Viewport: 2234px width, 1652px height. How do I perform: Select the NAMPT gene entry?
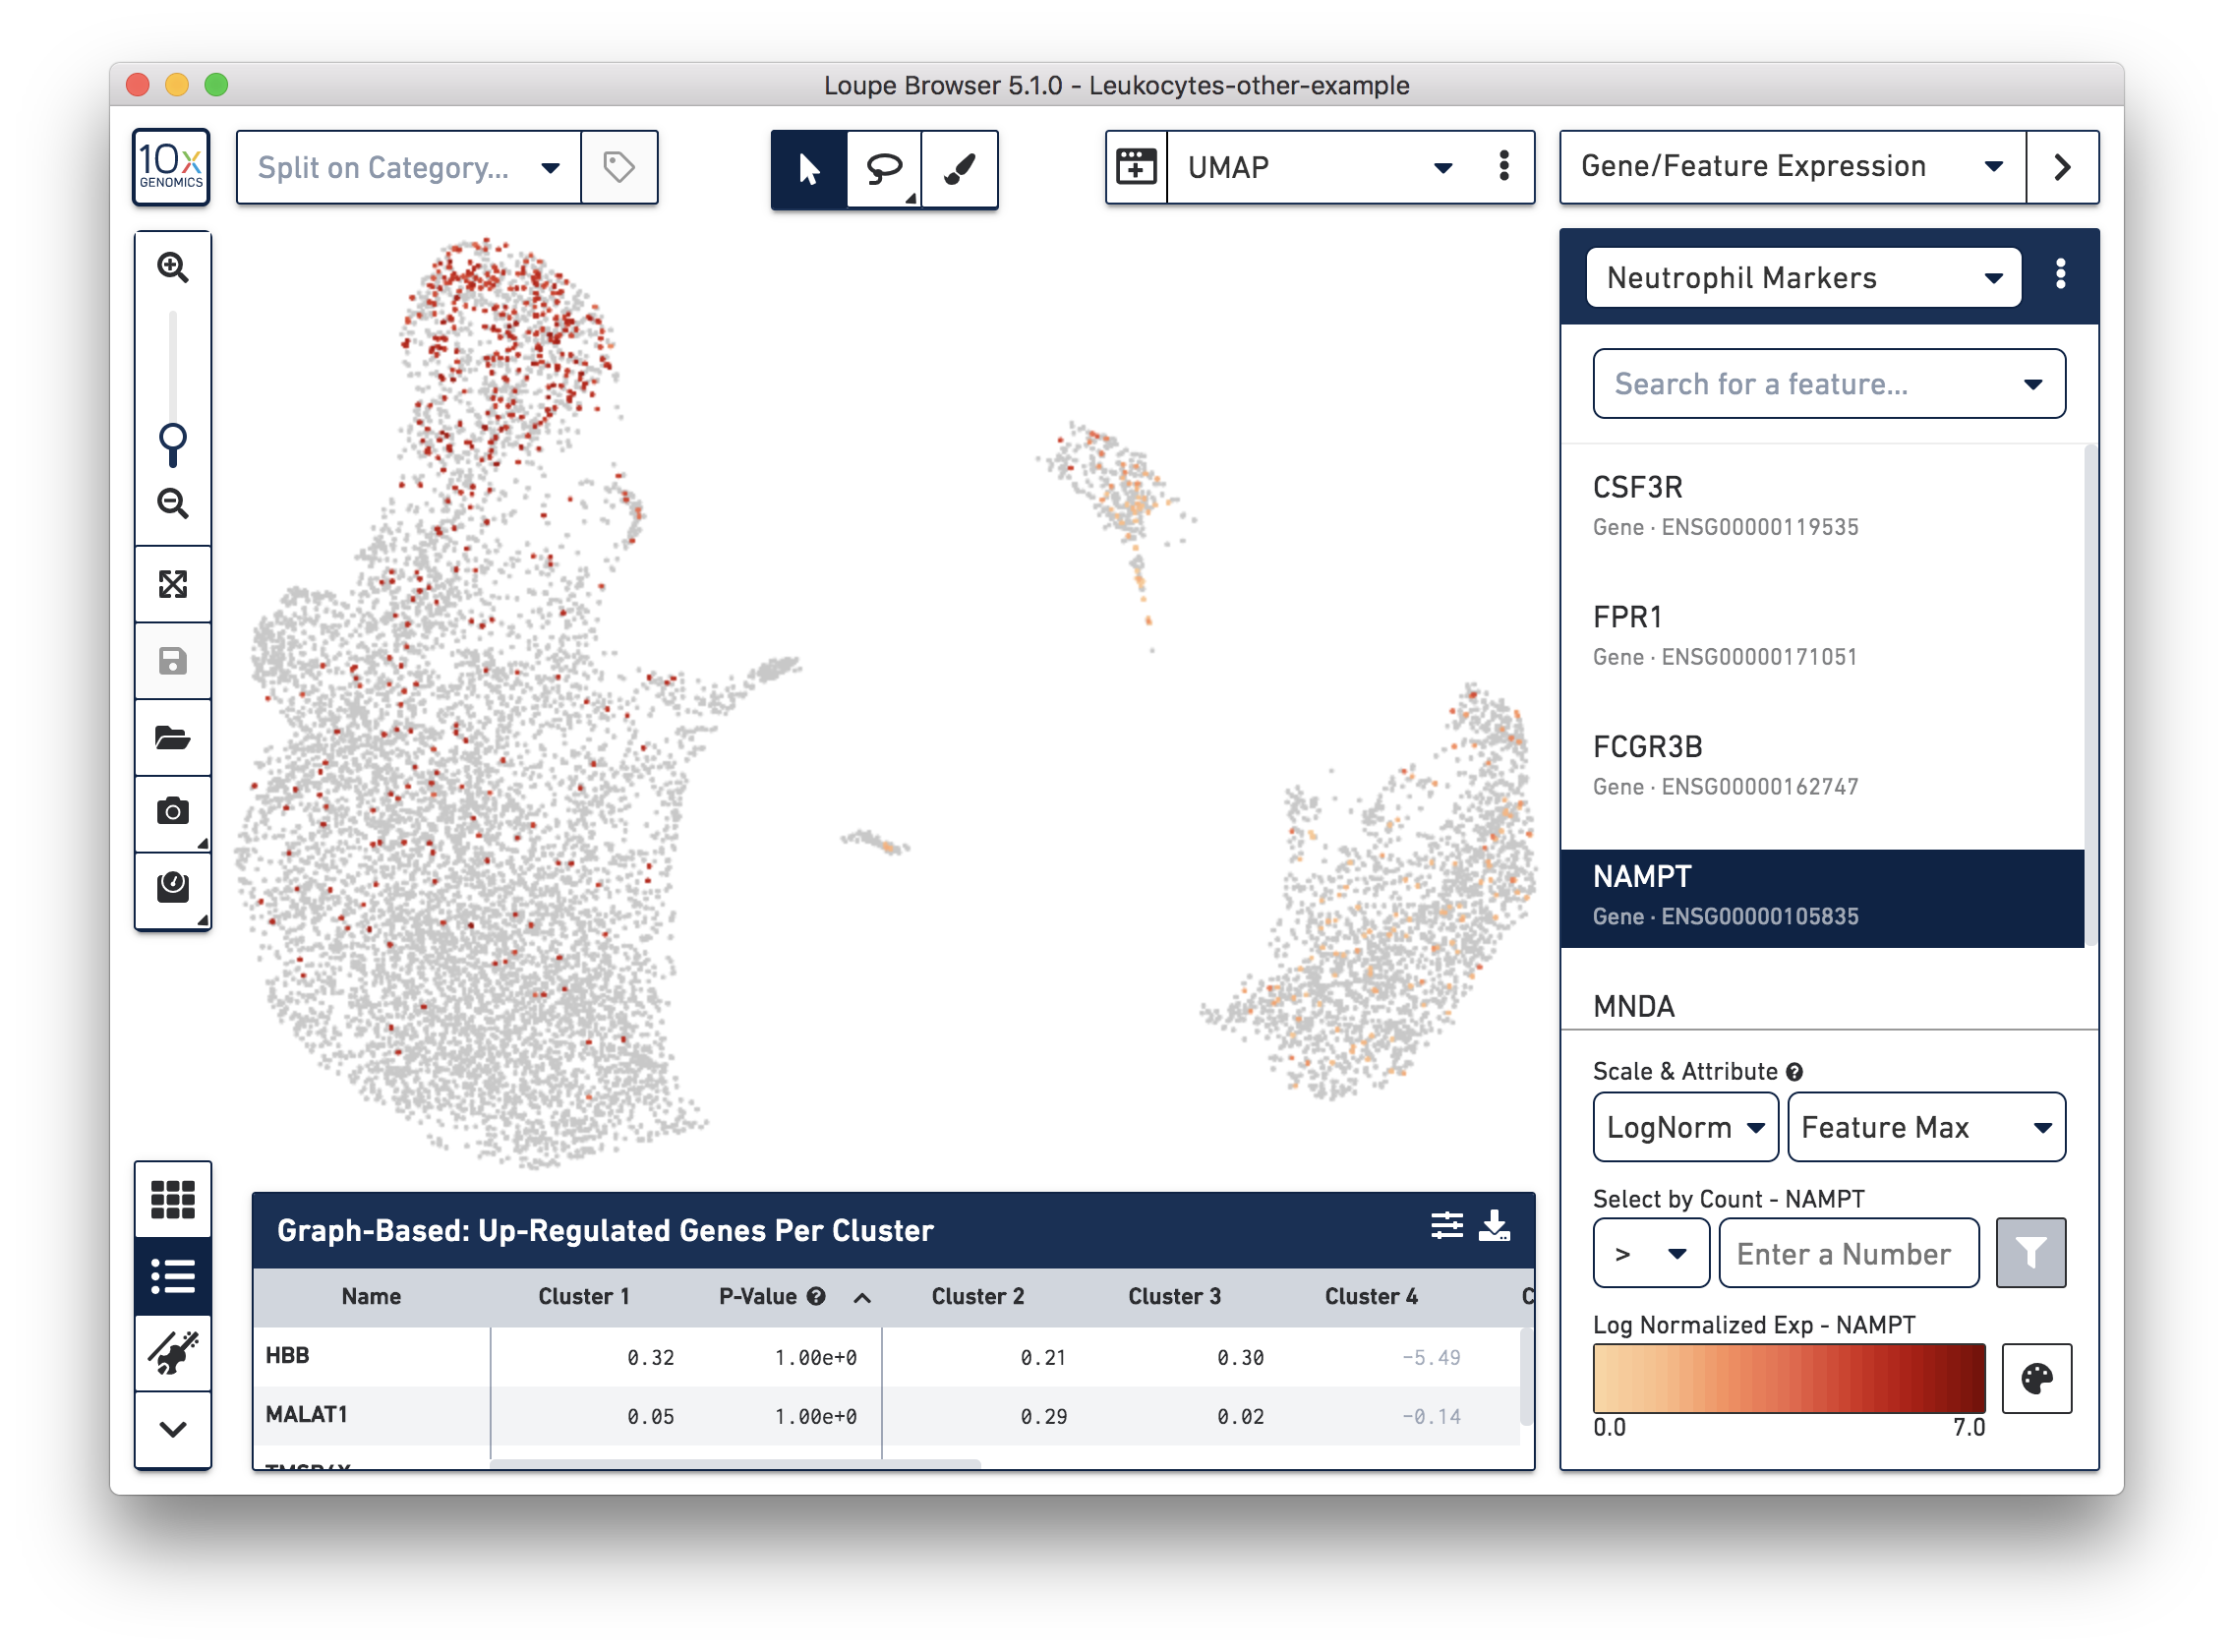(x=1822, y=897)
